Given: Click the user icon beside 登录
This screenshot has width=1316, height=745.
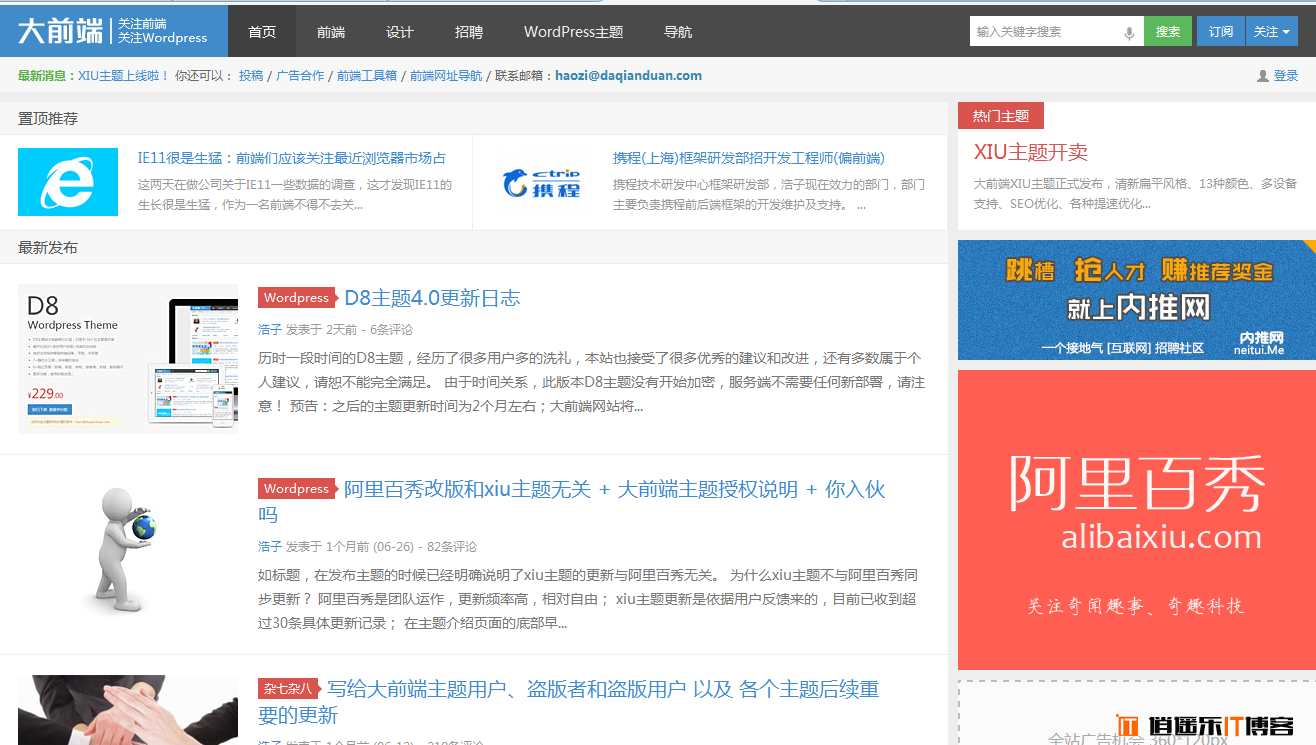Looking at the screenshot, I should coord(1262,76).
